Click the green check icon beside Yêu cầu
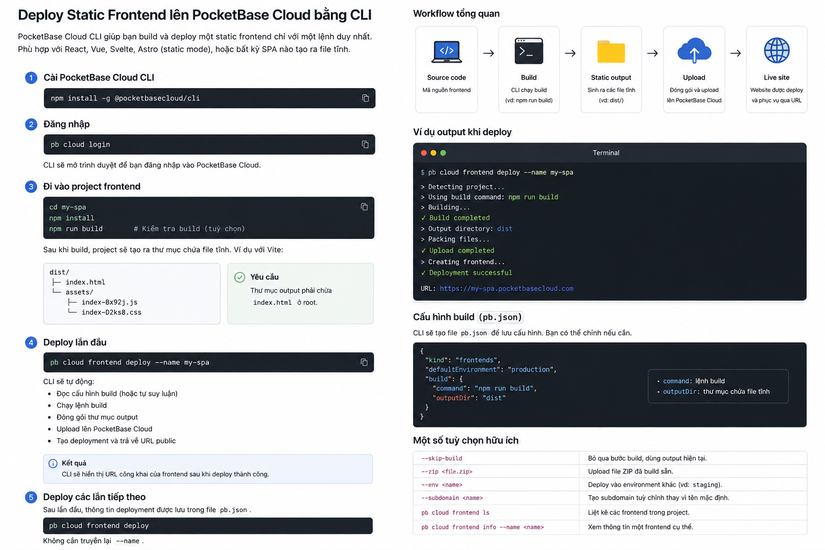The height and width of the screenshot is (550, 825). 239,277
